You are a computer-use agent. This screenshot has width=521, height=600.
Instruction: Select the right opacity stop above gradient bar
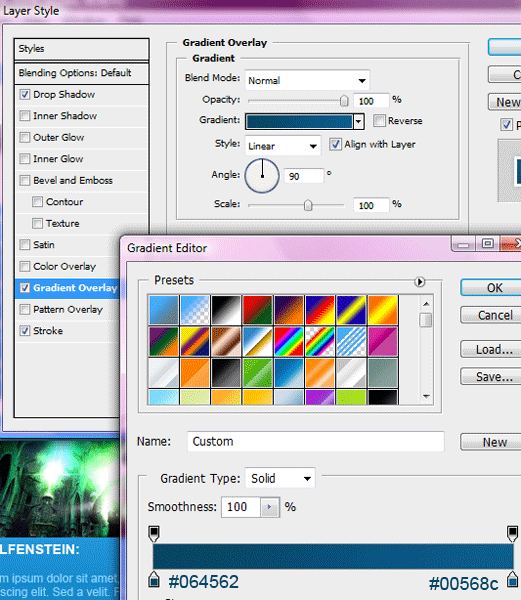512,533
